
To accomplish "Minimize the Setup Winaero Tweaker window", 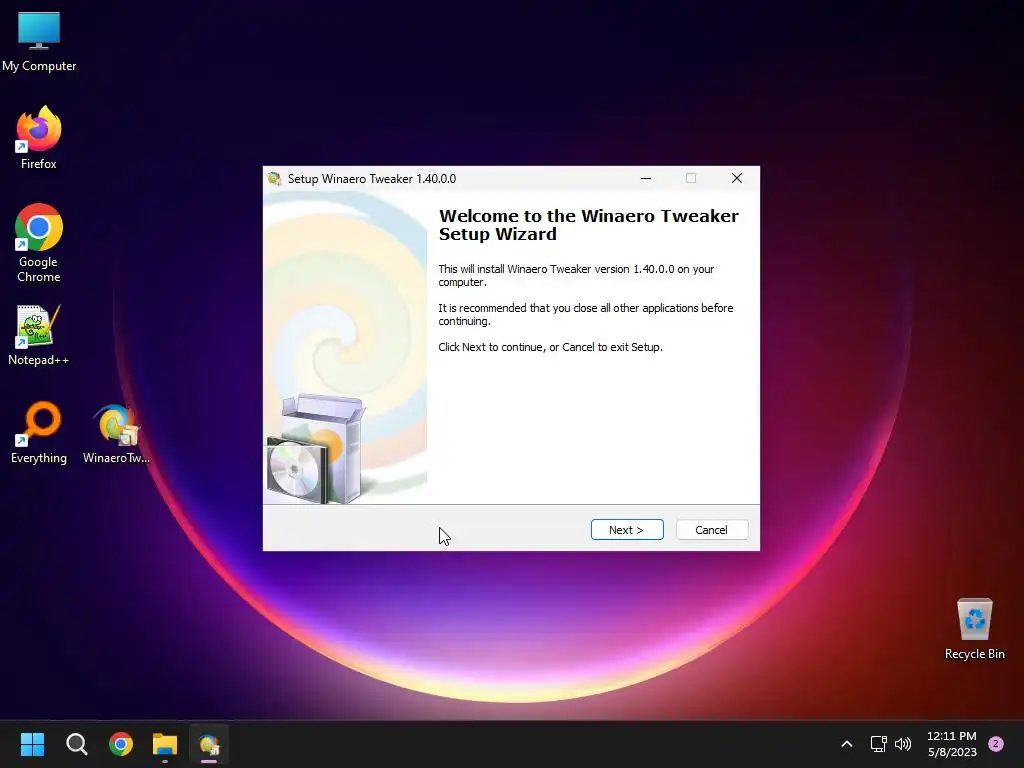I will click(x=646, y=178).
